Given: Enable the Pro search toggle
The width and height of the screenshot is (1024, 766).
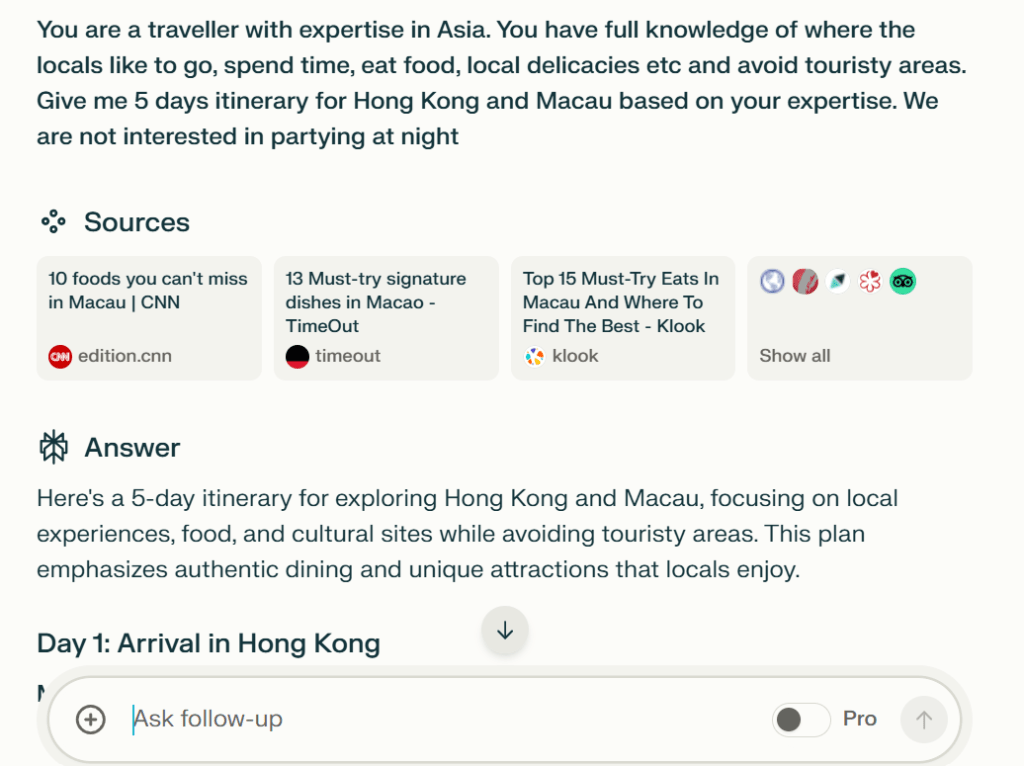Looking at the screenshot, I should (800, 719).
